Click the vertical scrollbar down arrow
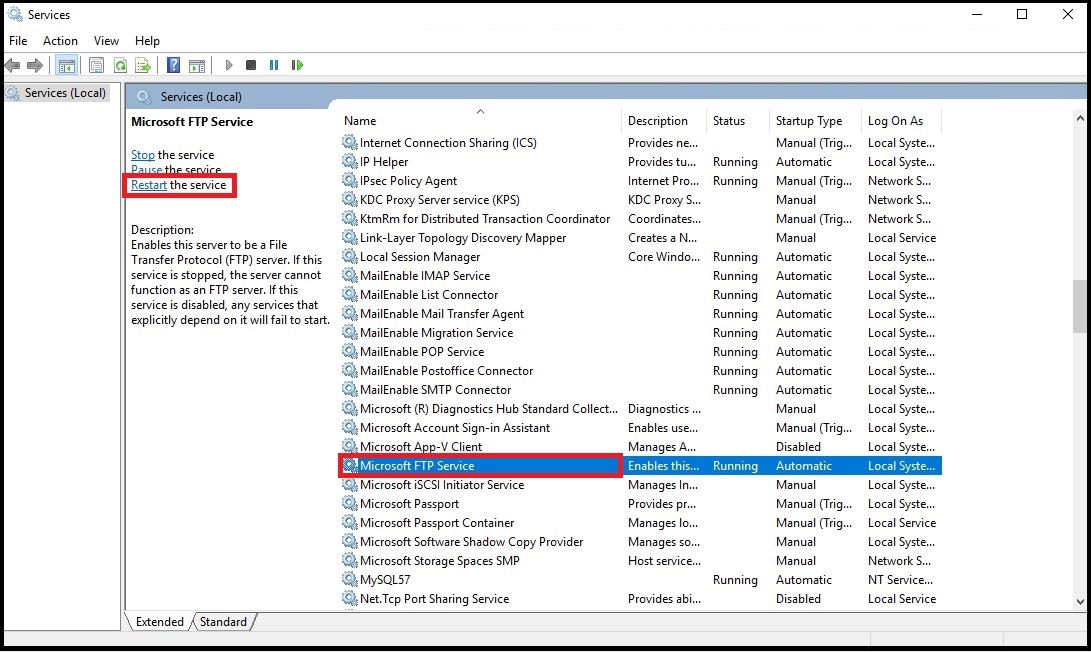The image size is (1091, 652). pyautogui.click(x=1080, y=601)
